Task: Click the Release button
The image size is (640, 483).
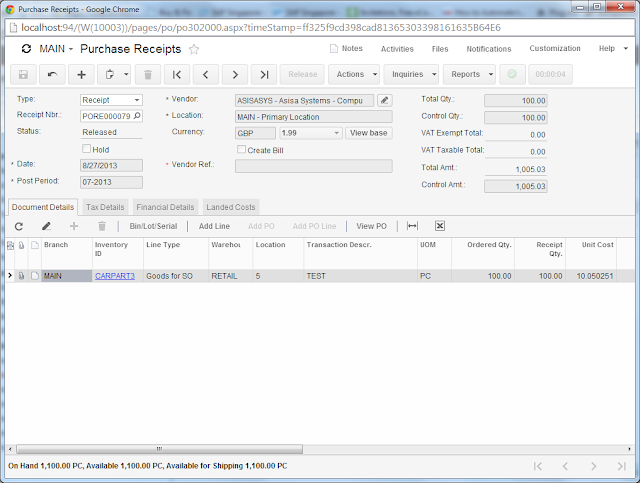Action: click(x=302, y=74)
